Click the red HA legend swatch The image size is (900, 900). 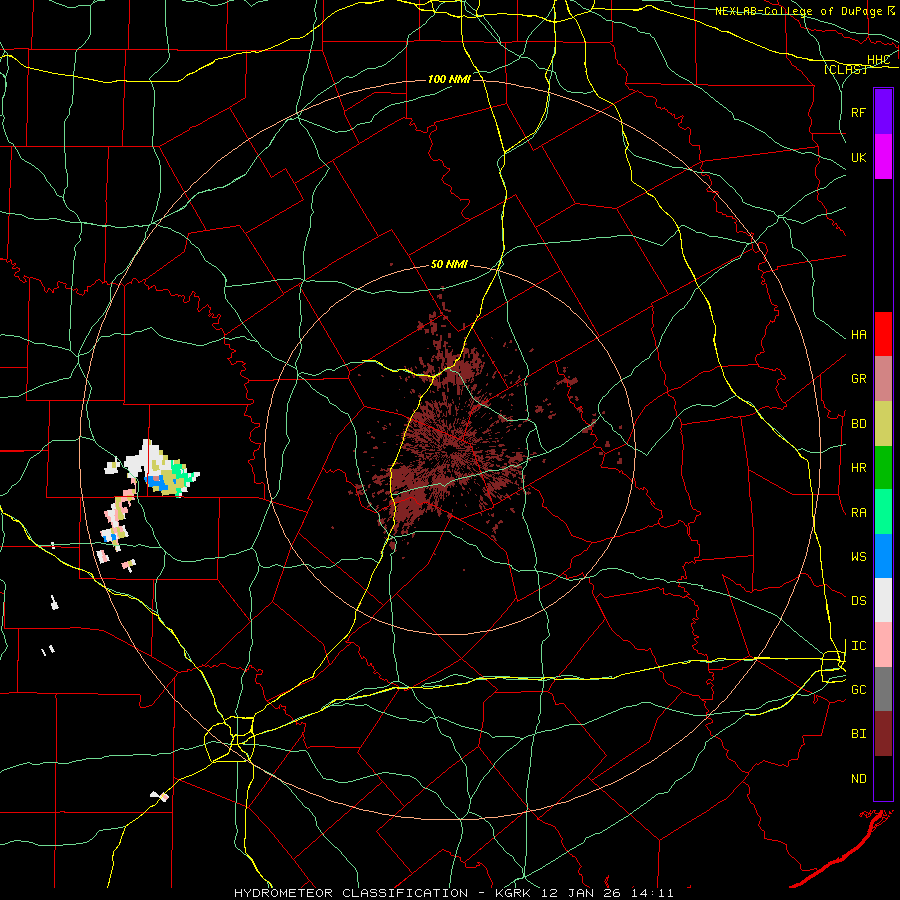point(883,334)
